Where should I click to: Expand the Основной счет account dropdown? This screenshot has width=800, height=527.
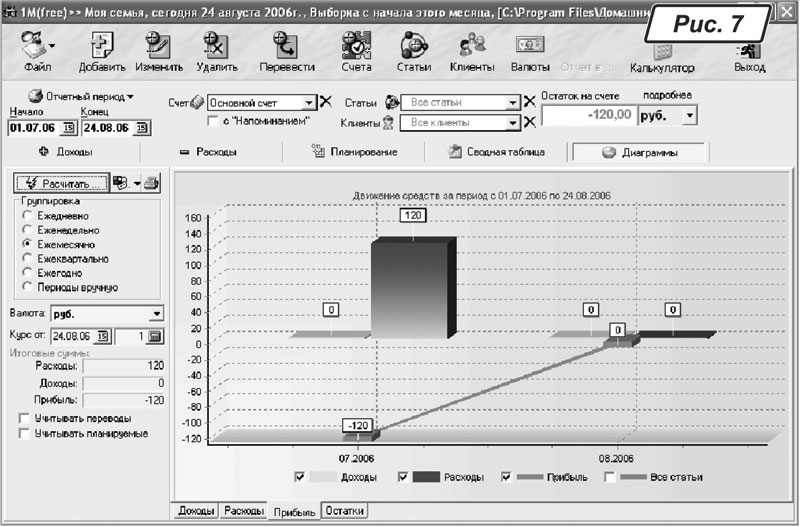coord(308,103)
